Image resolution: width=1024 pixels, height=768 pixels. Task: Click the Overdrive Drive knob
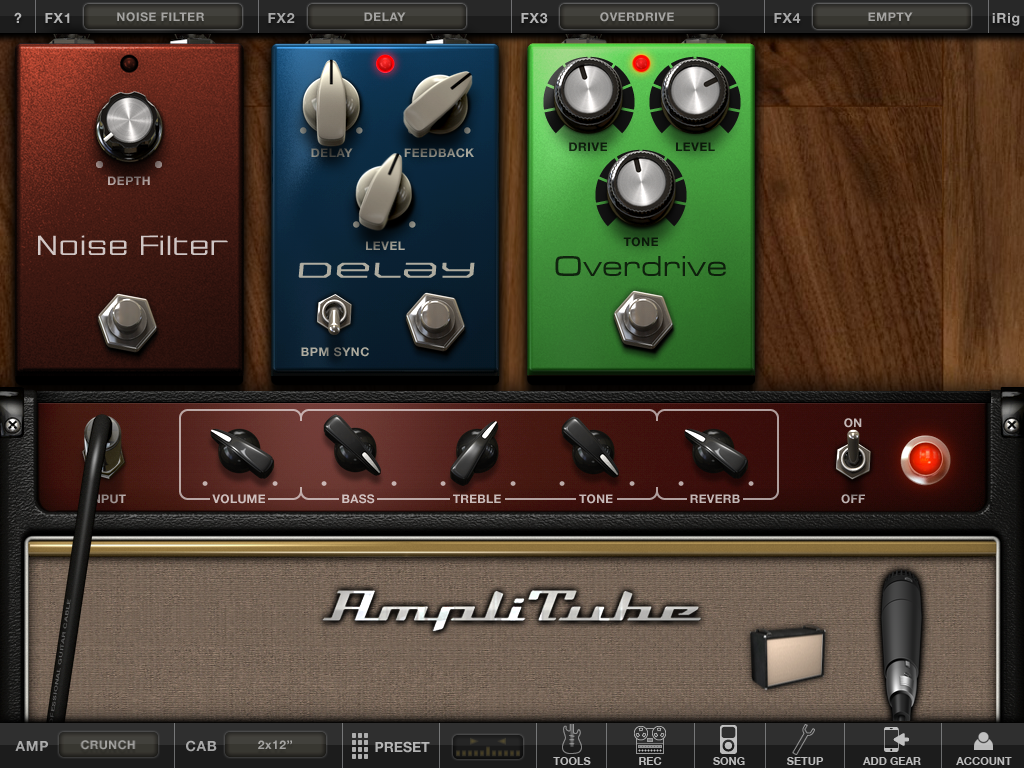tap(588, 95)
